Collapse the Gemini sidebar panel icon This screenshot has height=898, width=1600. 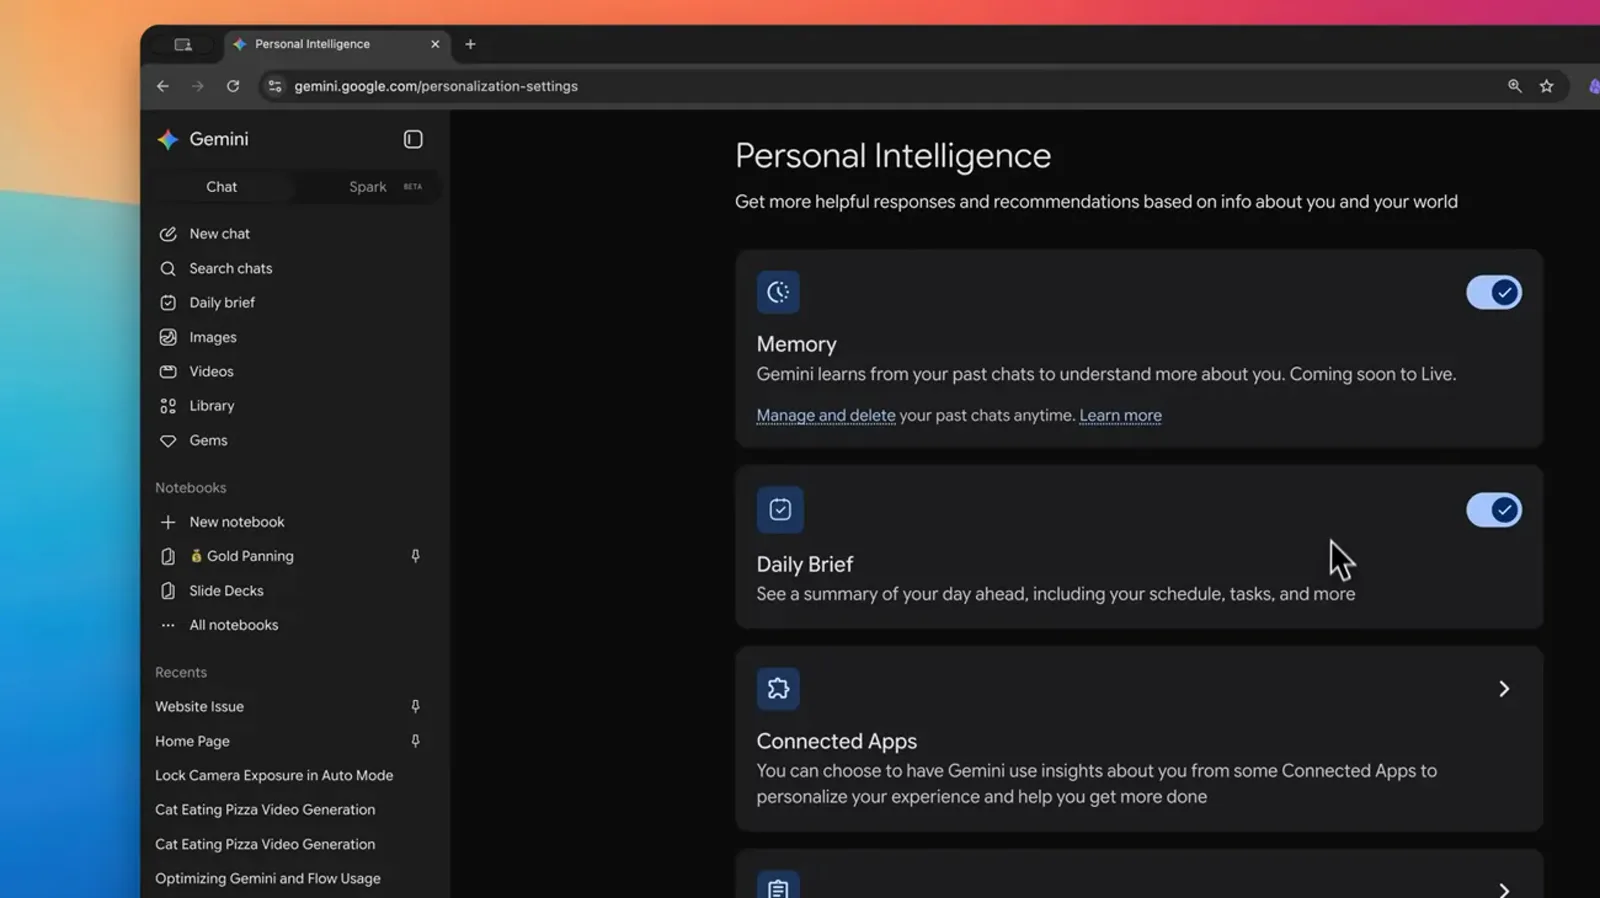(413, 139)
